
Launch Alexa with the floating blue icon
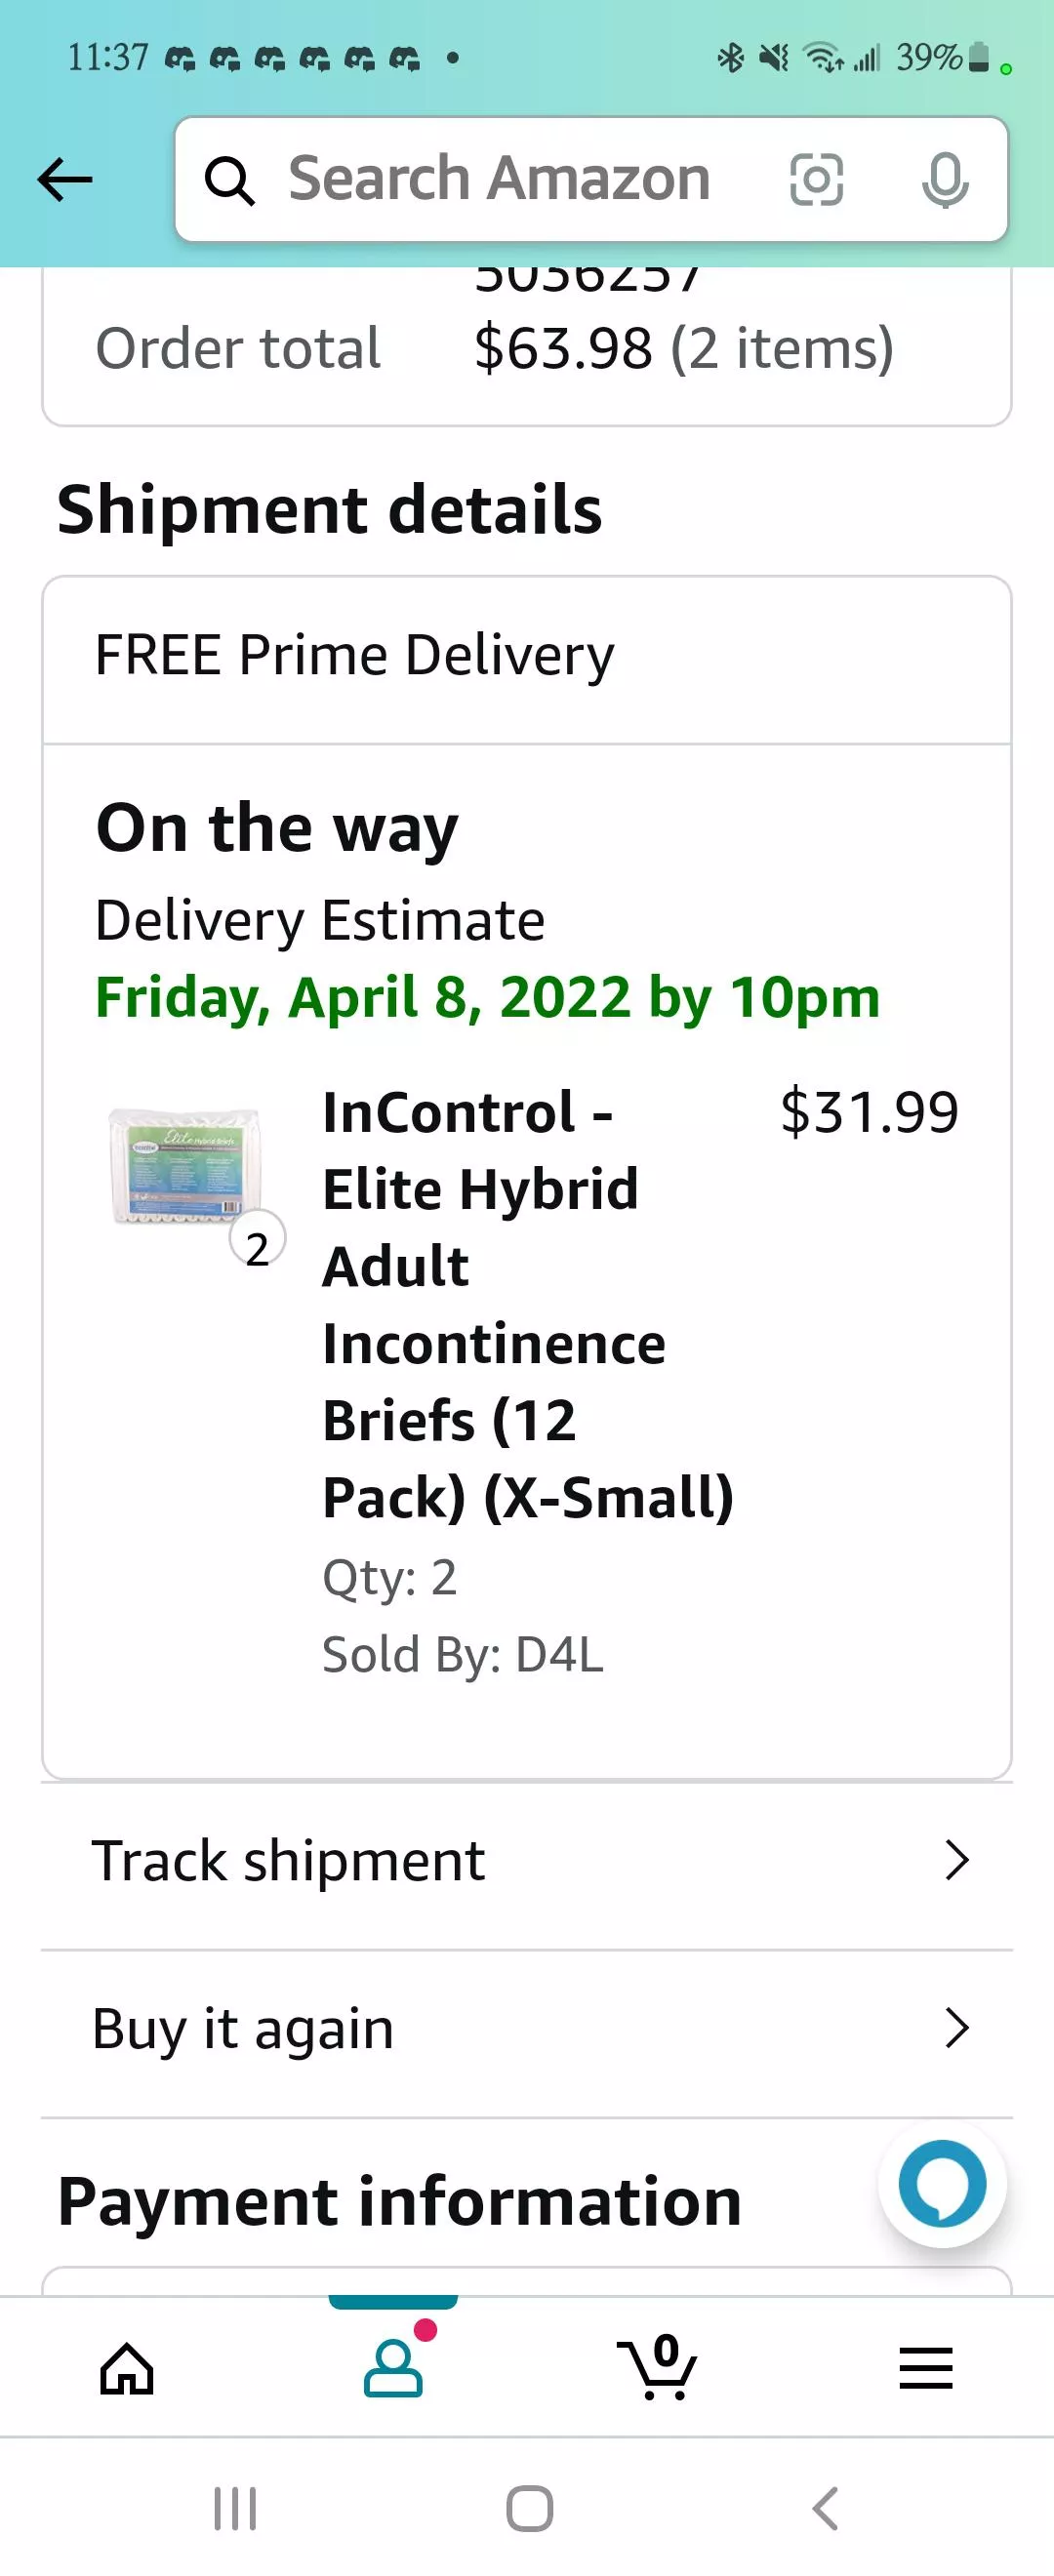941,2183
